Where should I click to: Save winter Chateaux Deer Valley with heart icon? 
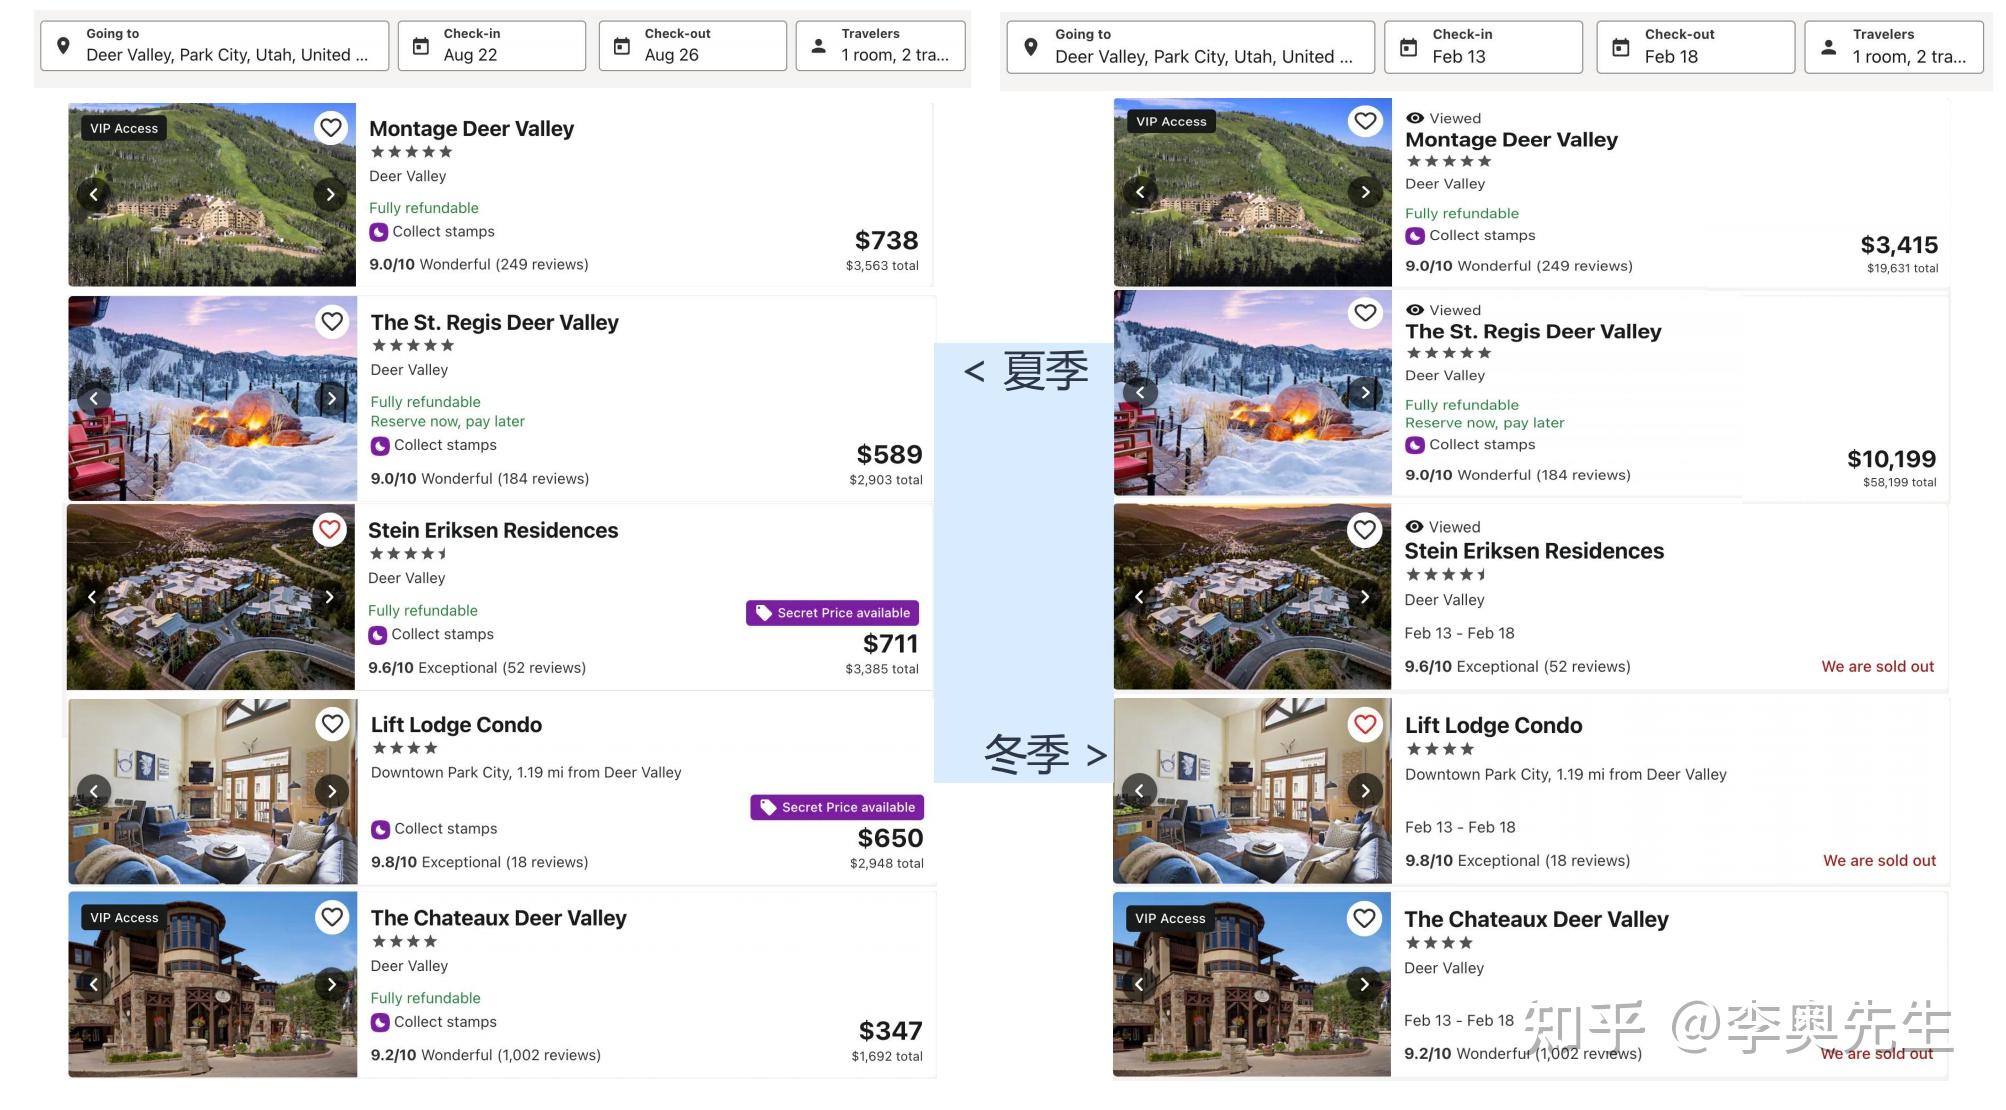[x=1365, y=918]
